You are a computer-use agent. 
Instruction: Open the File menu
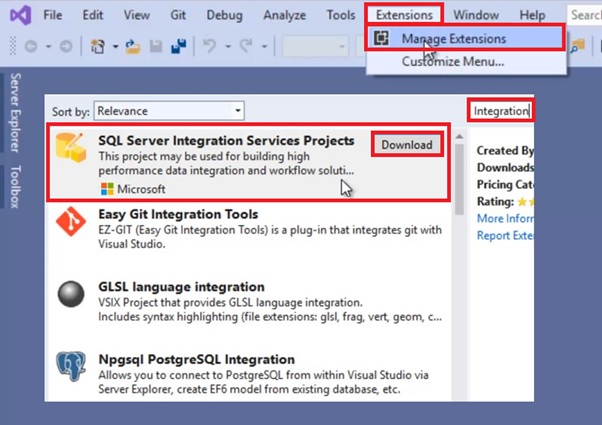[53, 15]
